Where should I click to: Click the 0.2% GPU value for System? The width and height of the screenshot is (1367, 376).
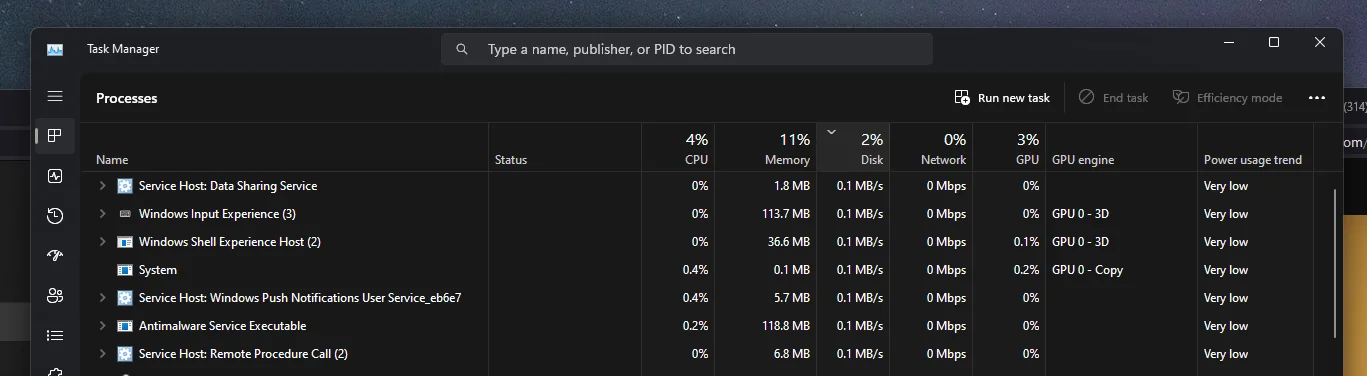pyautogui.click(x=1026, y=270)
